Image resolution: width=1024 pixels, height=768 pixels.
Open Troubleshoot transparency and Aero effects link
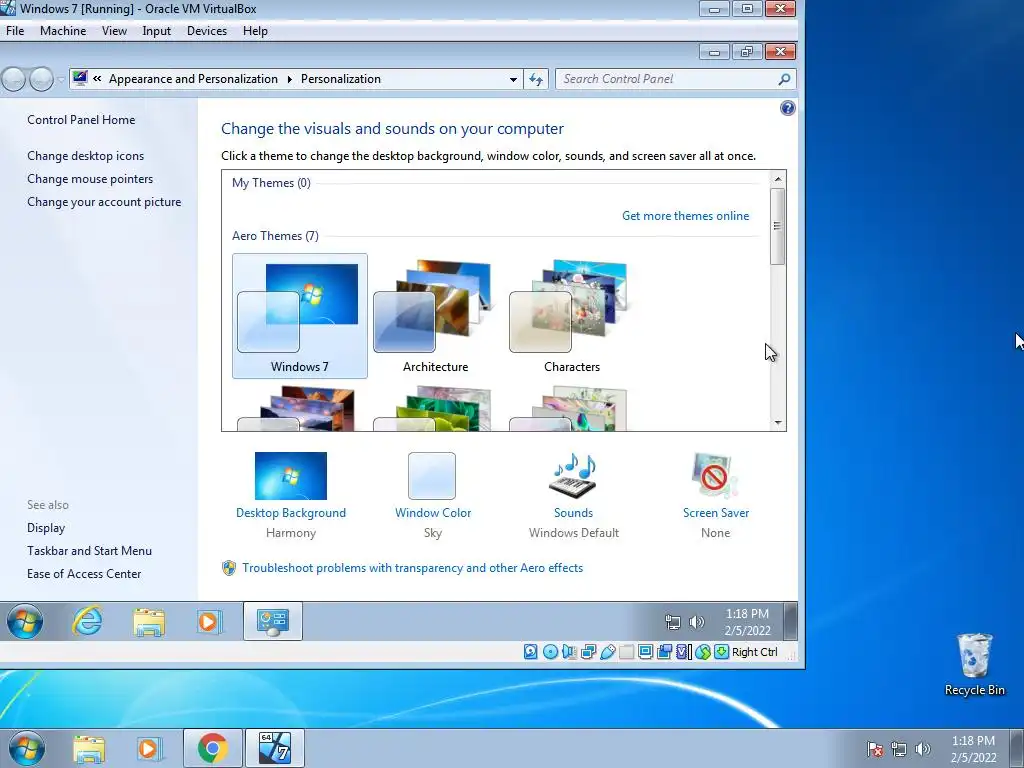[x=413, y=568]
